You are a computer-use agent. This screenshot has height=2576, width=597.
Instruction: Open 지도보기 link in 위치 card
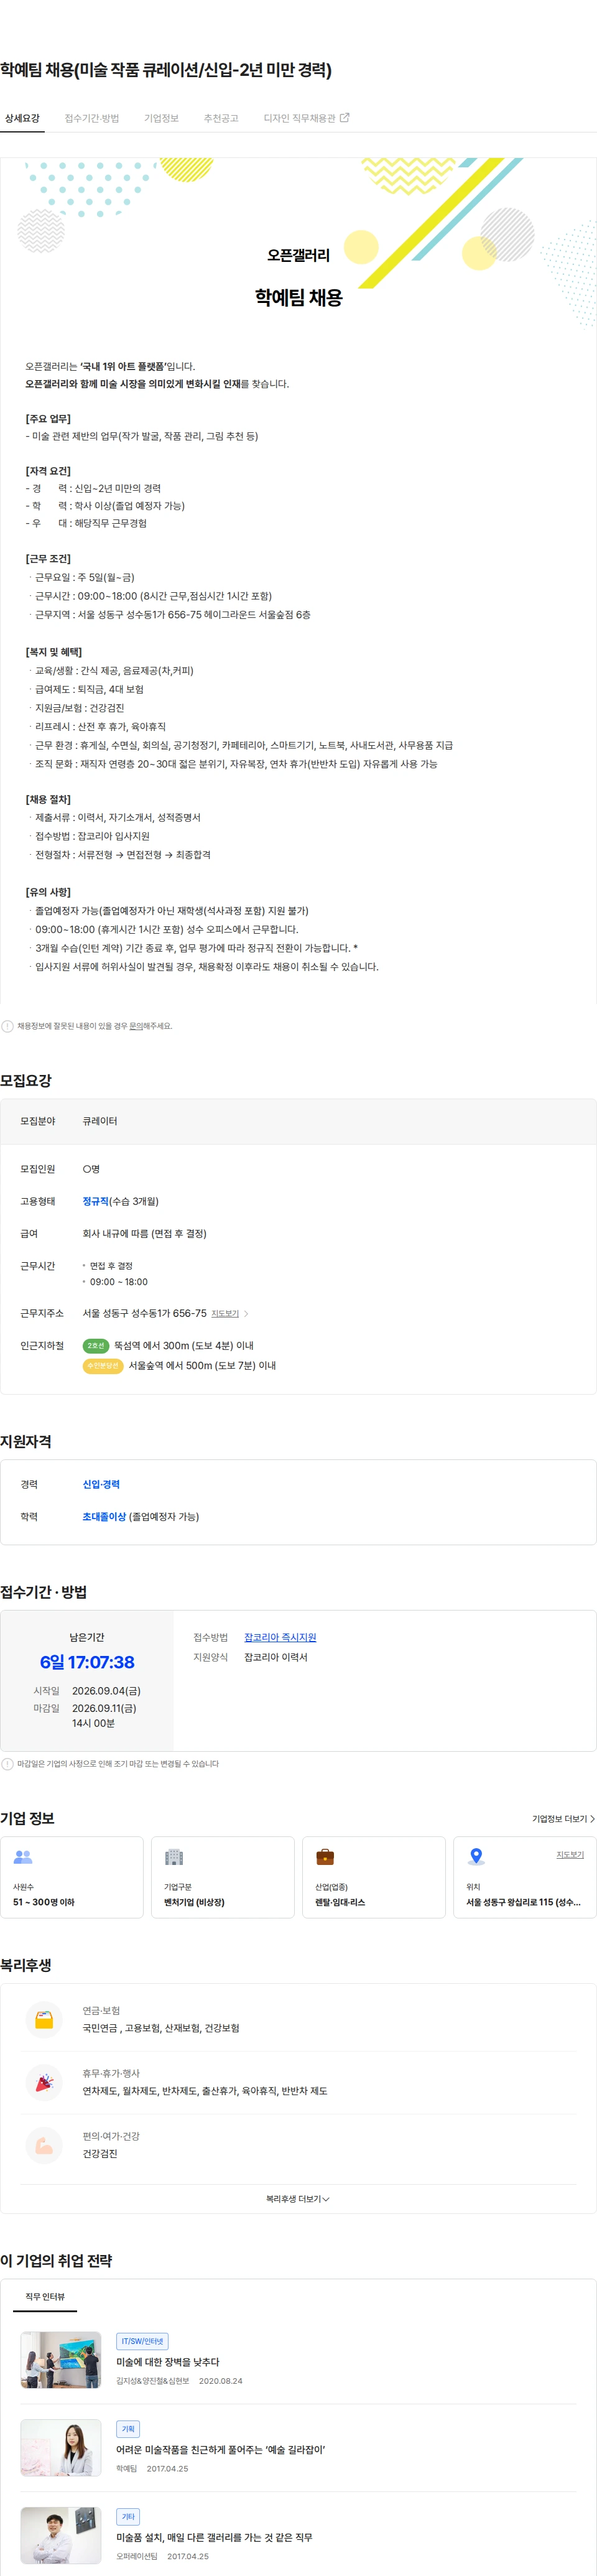pyautogui.click(x=570, y=1854)
